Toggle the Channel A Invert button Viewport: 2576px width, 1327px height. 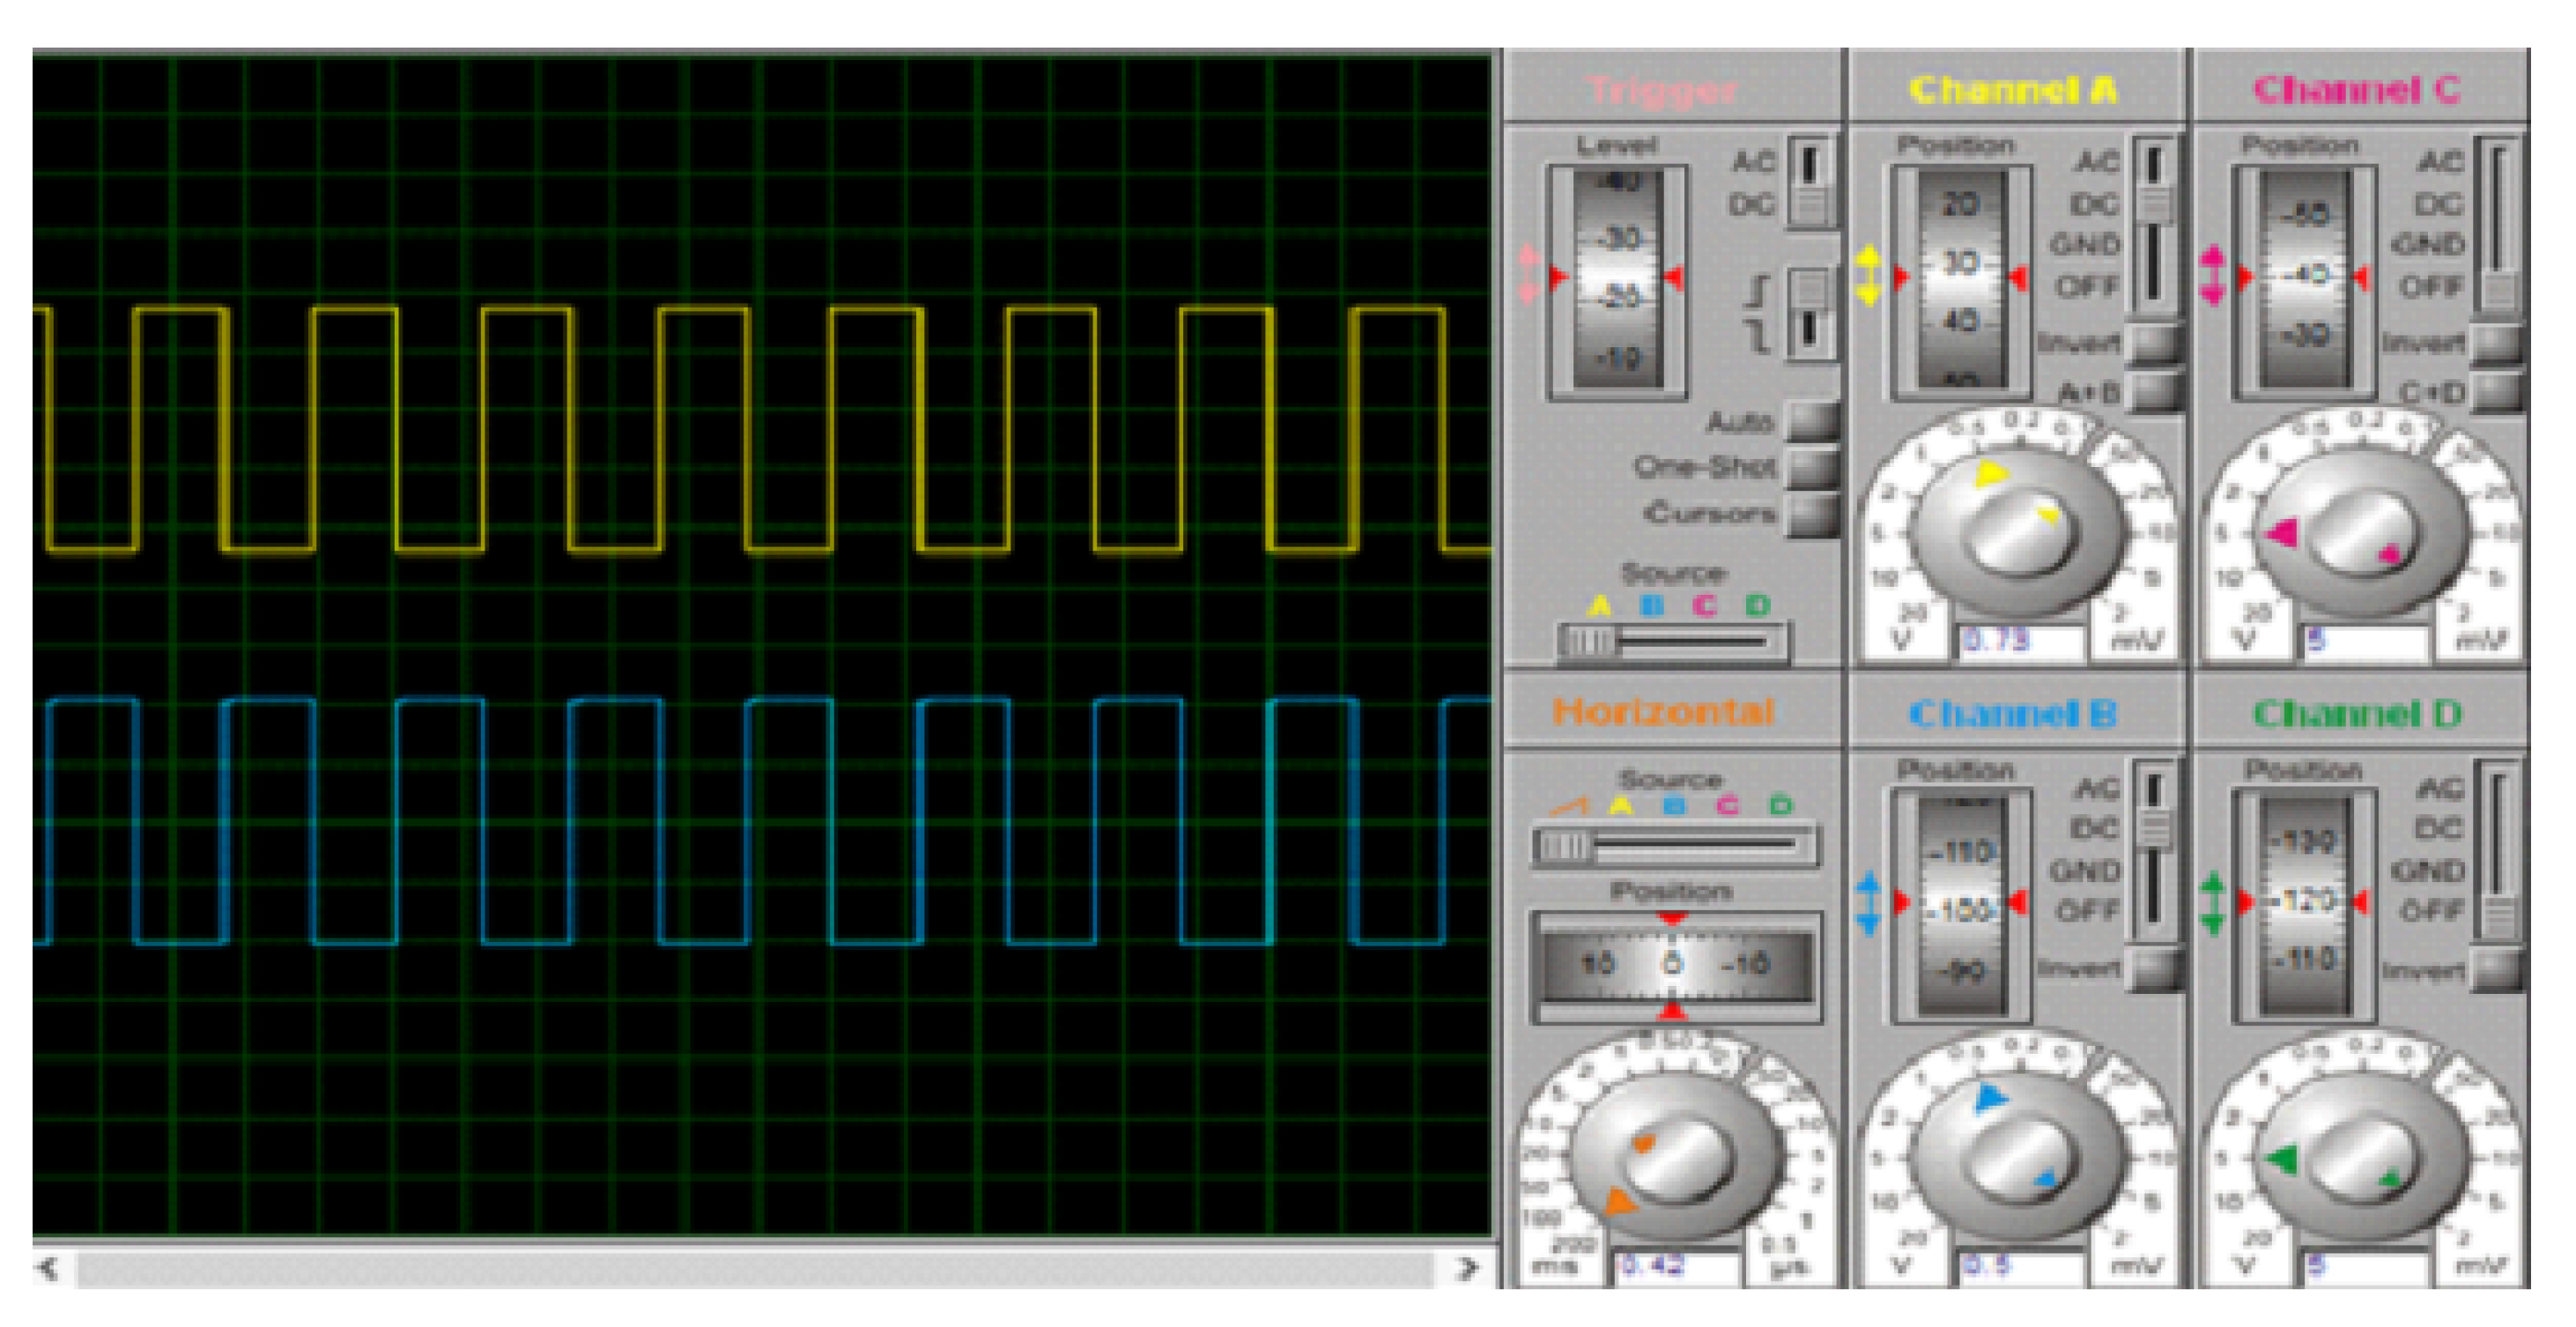(2155, 342)
